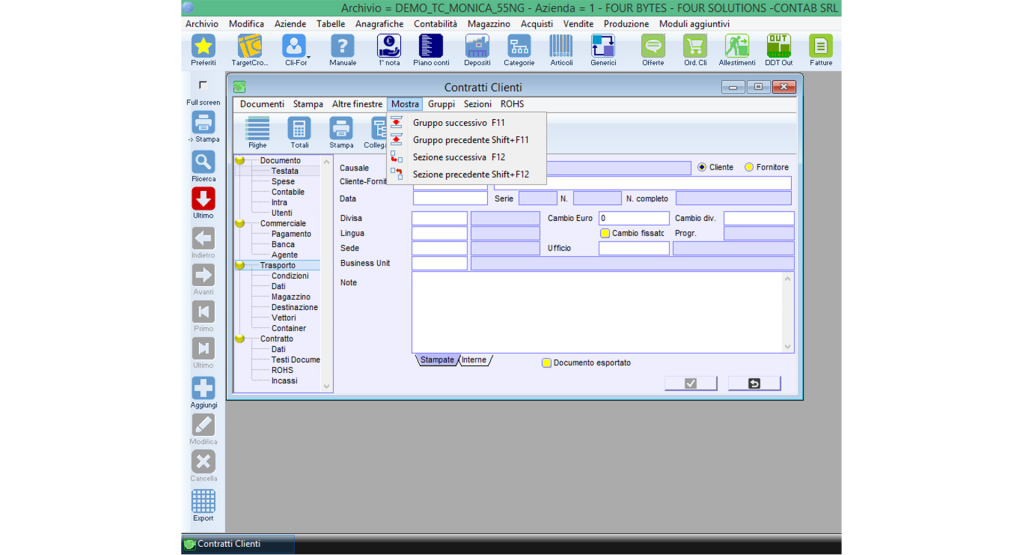This screenshot has height=555, width=1024.
Task: Open Generici toolbar icon
Action: (x=603, y=47)
